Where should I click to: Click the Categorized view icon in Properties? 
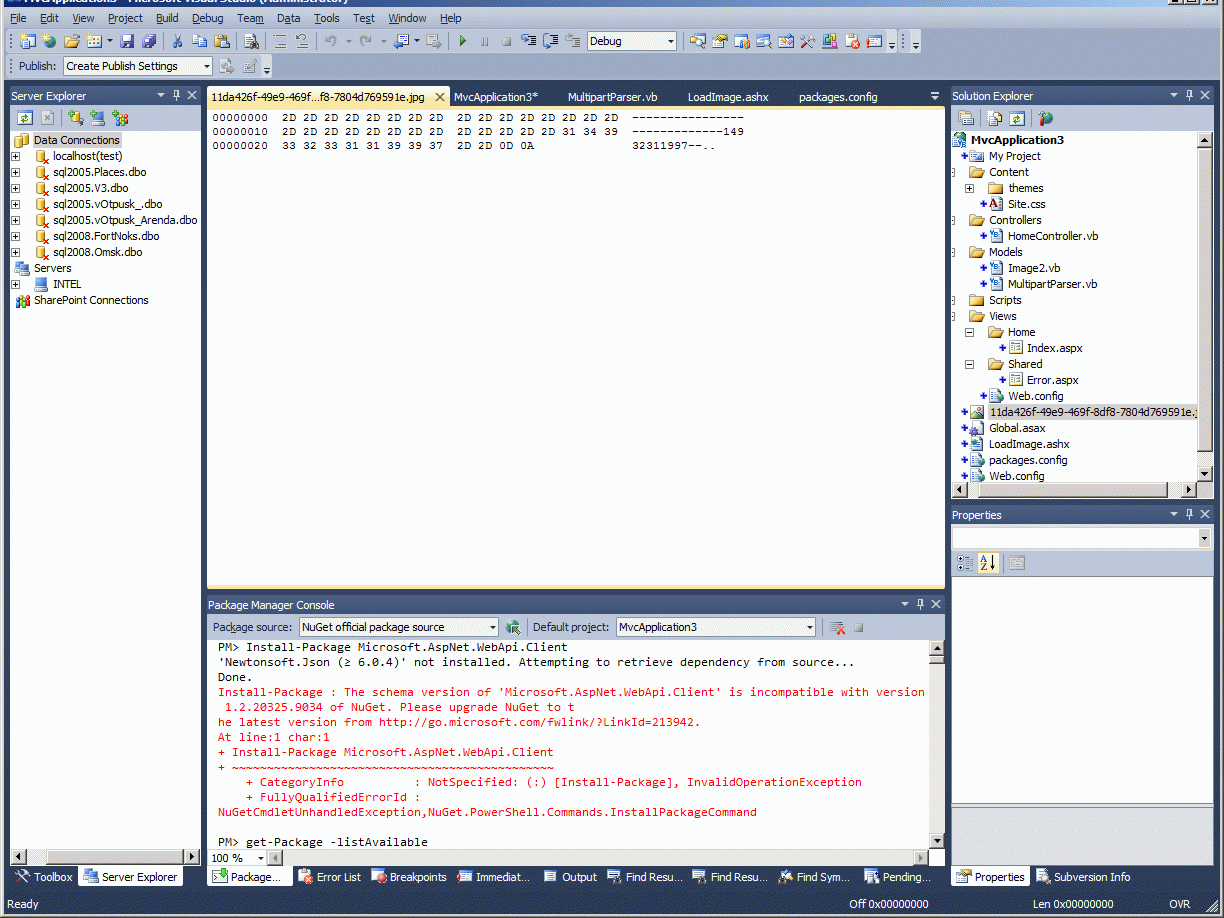tap(965, 563)
